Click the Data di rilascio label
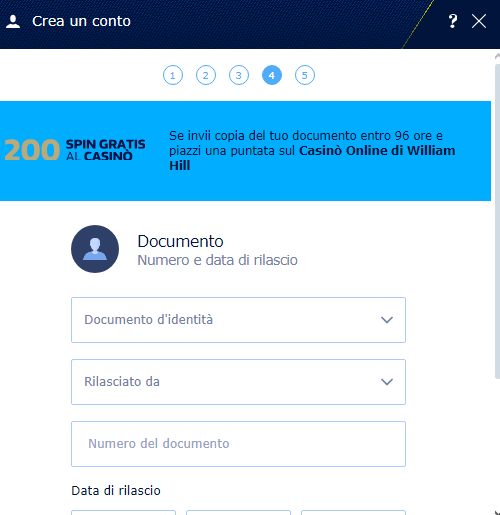This screenshot has width=500, height=515. click(x=116, y=491)
